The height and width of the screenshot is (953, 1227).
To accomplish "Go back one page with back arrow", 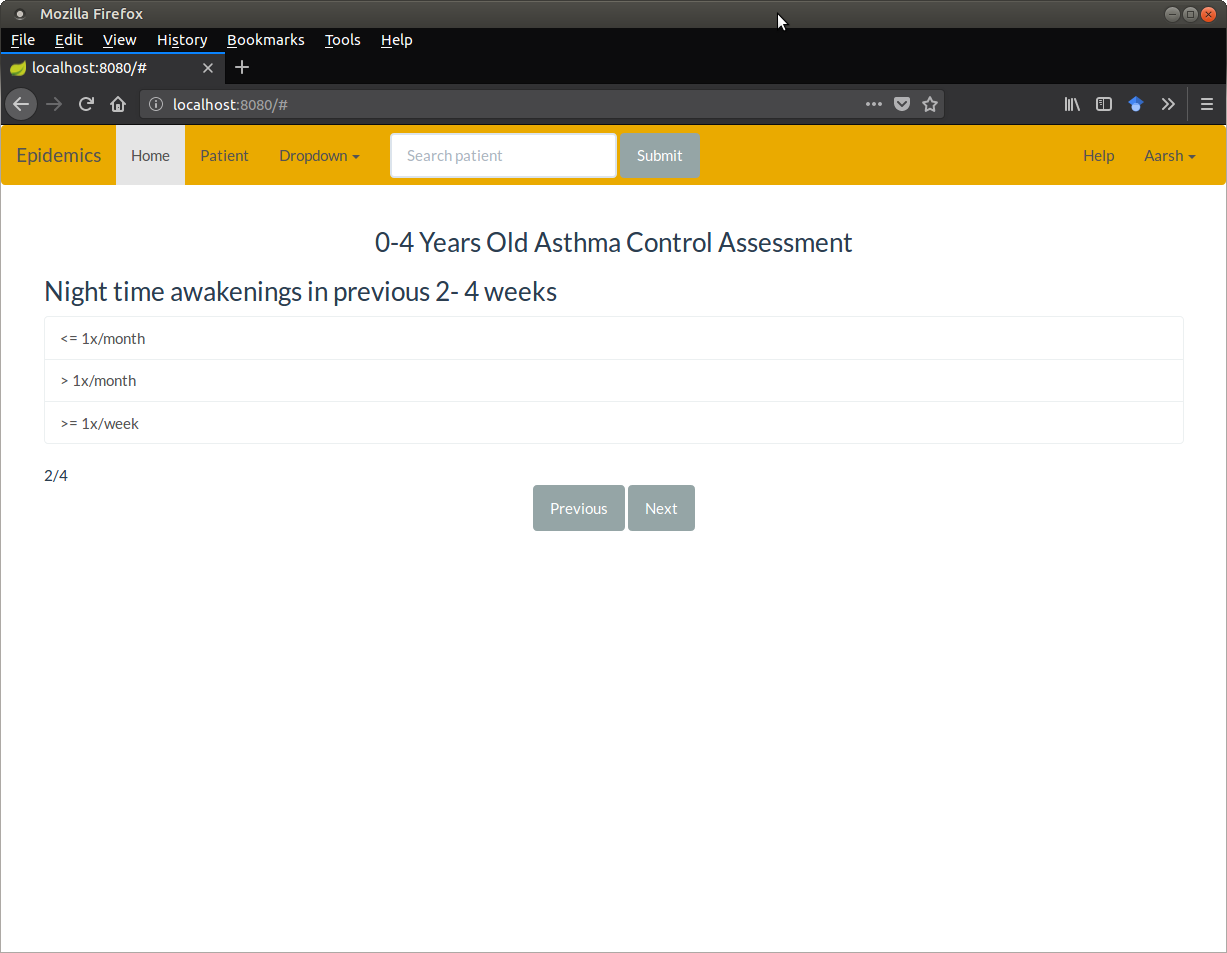I will [x=21, y=104].
